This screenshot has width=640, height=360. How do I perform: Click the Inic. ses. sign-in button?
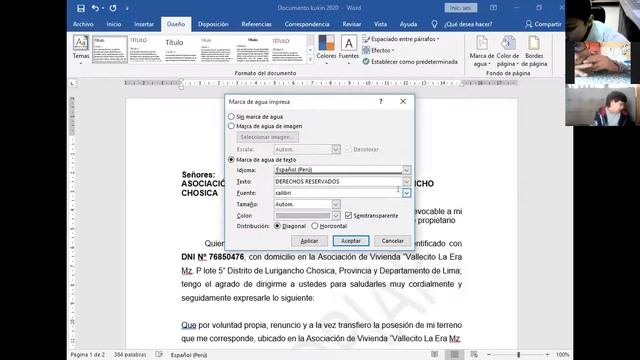click(x=460, y=8)
